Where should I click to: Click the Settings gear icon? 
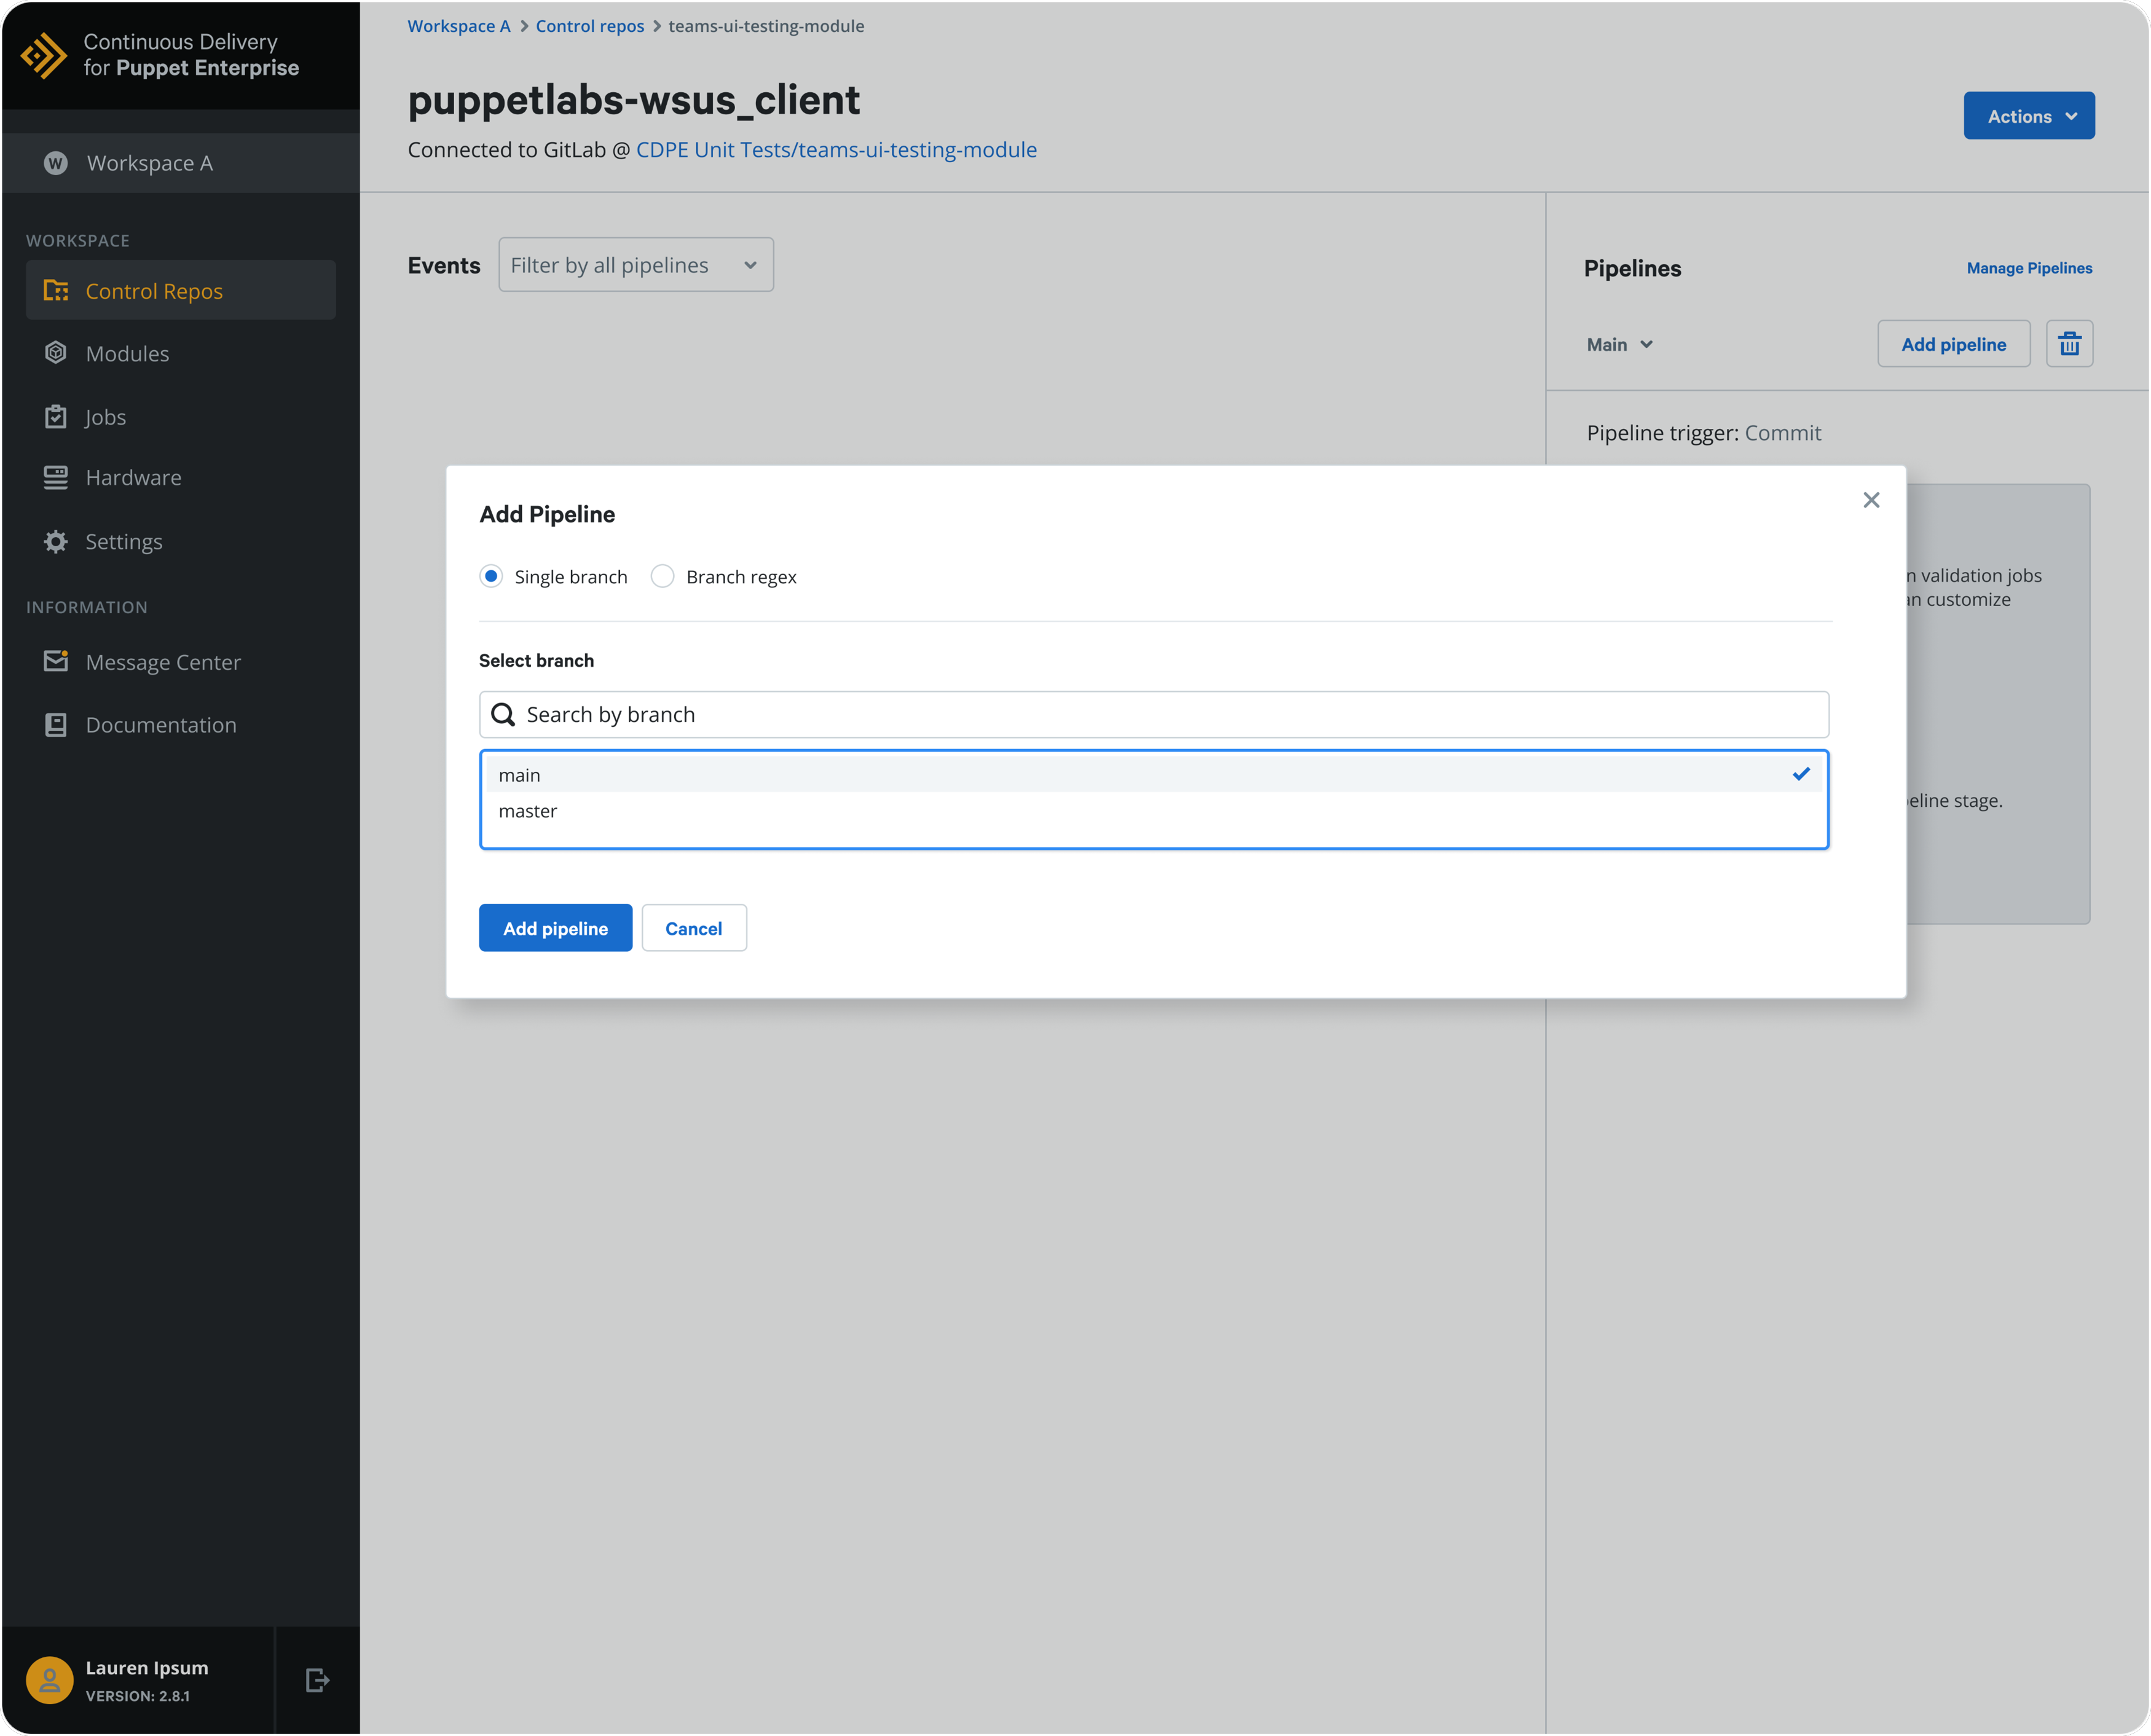point(56,541)
